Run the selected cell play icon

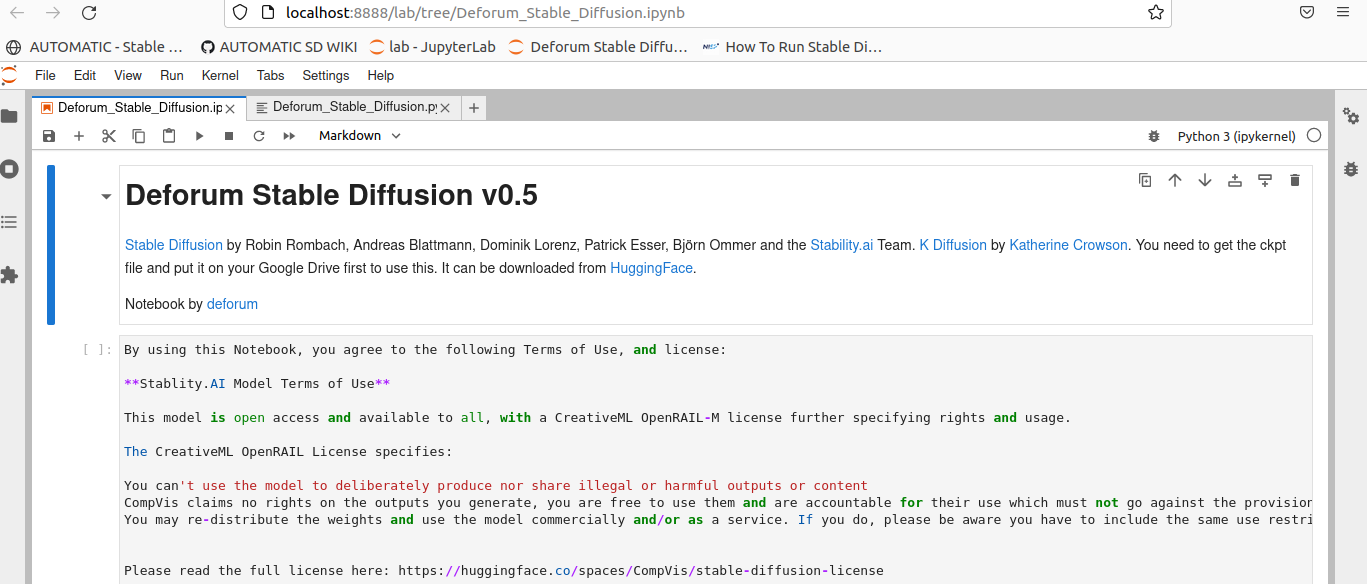199,136
